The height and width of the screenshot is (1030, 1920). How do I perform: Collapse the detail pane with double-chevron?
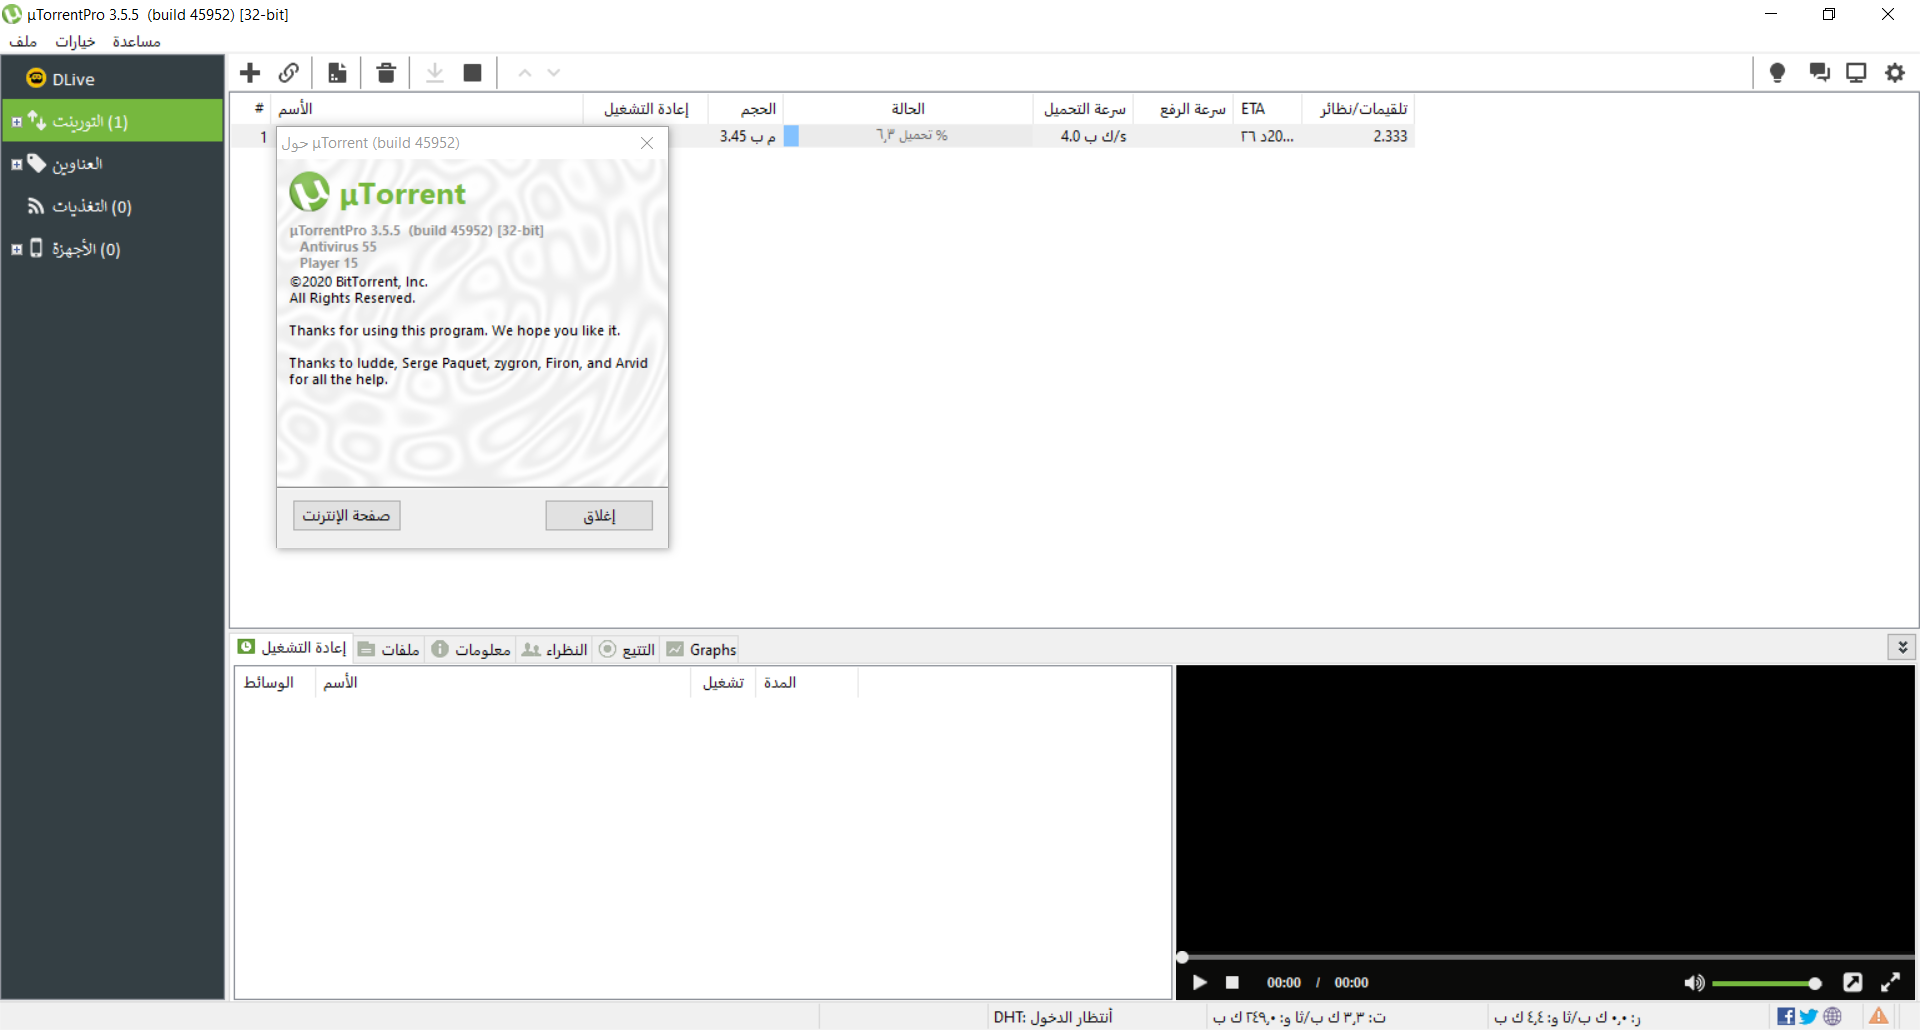click(x=1902, y=647)
